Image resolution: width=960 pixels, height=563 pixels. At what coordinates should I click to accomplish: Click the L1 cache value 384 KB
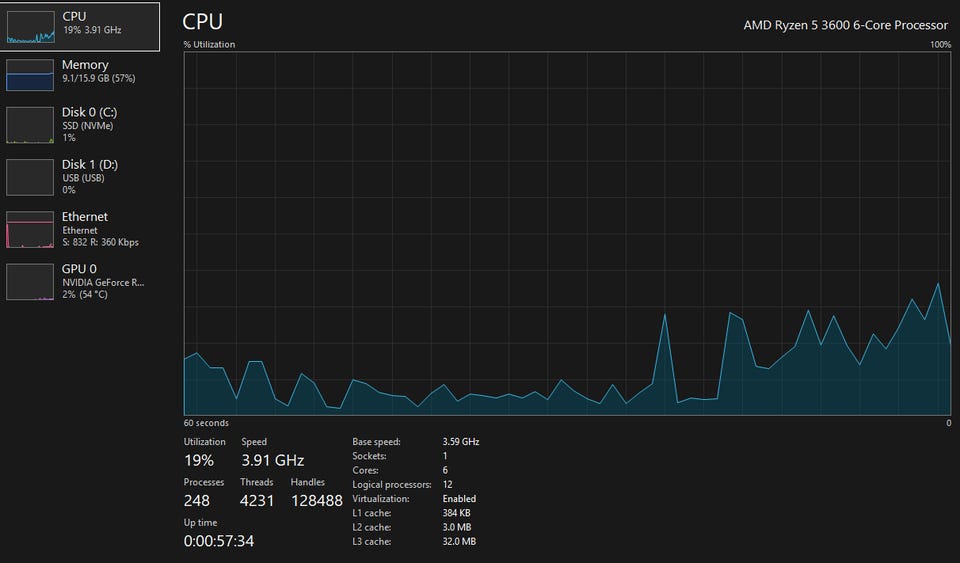tap(456, 513)
